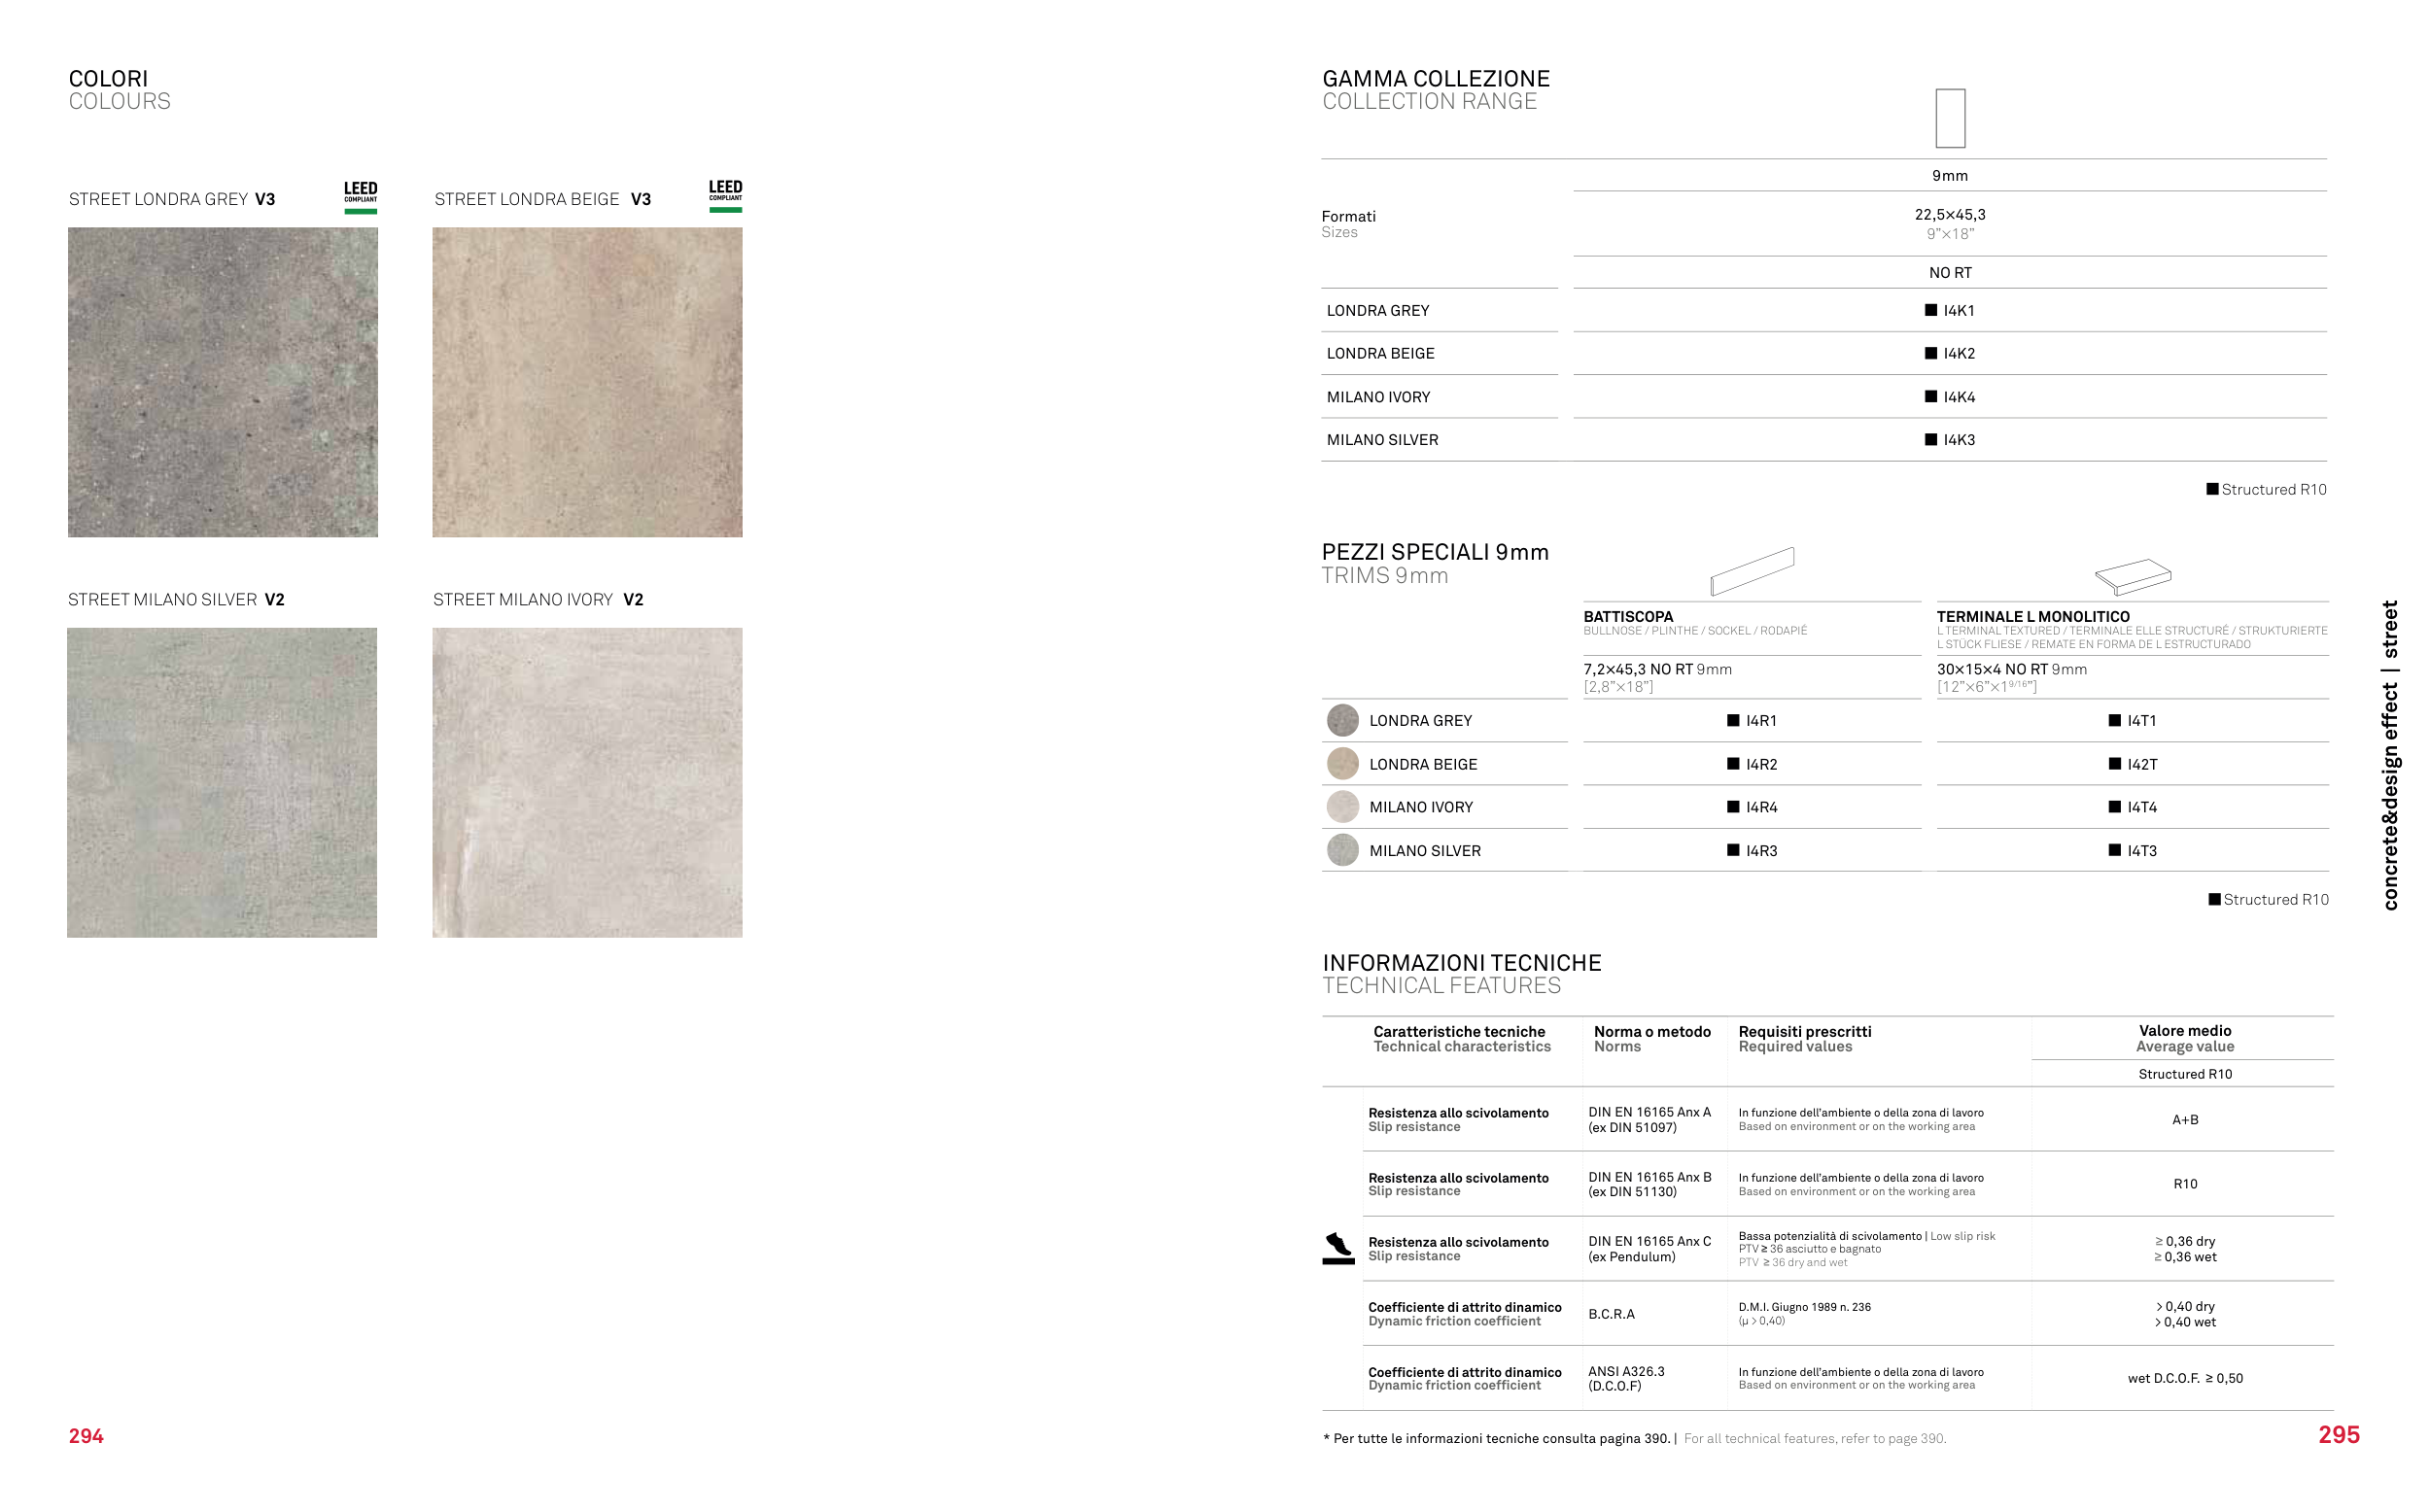Click Structured R10 legend under trims table

coord(2268,899)
